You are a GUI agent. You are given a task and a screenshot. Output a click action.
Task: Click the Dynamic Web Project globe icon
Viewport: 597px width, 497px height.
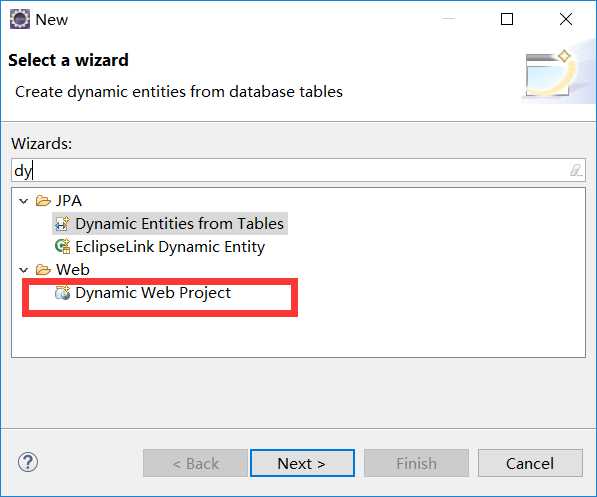(x=62, y=292)
